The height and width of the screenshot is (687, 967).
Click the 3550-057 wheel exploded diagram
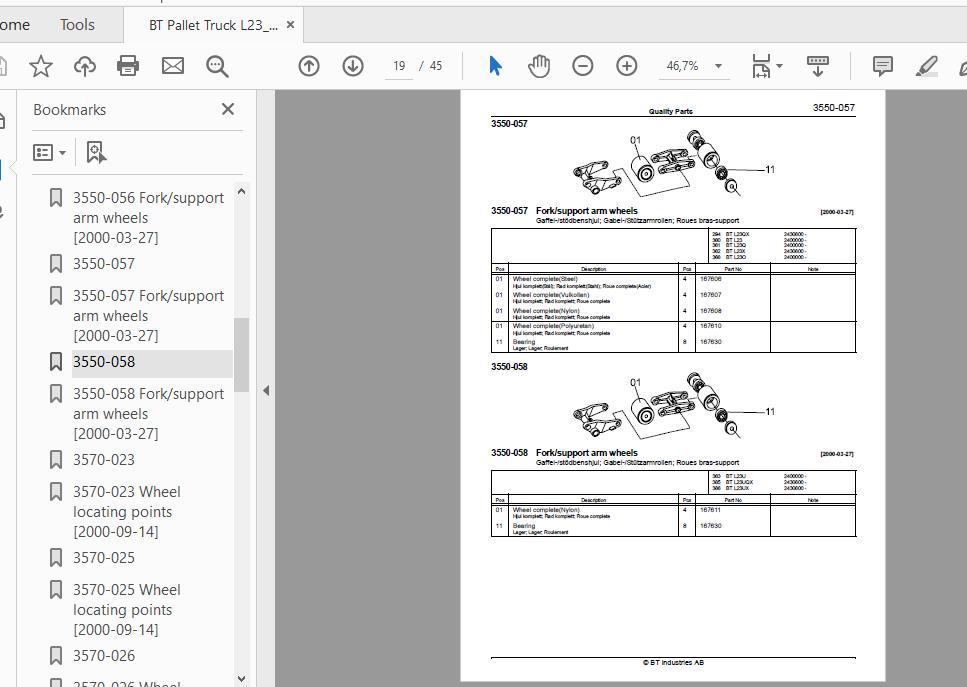[672, 163]
